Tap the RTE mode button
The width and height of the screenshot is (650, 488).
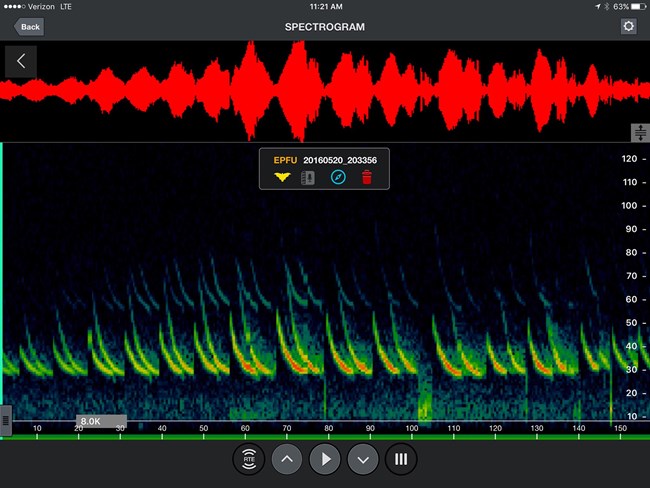tap(248, 460)
